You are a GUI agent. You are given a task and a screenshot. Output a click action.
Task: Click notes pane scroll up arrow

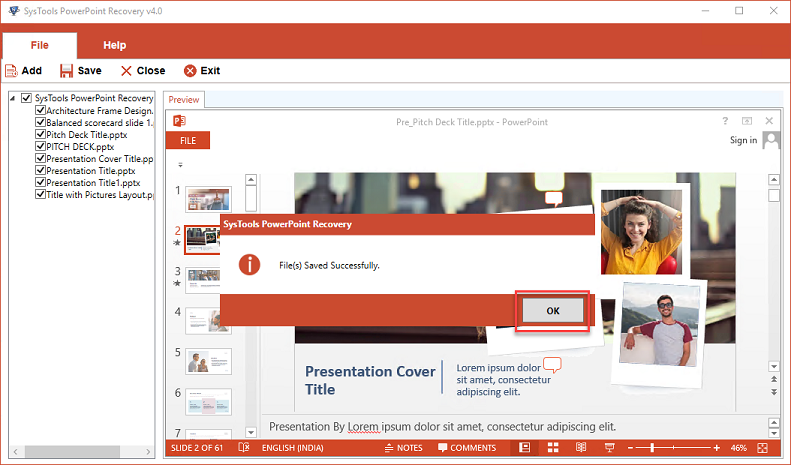774,423
